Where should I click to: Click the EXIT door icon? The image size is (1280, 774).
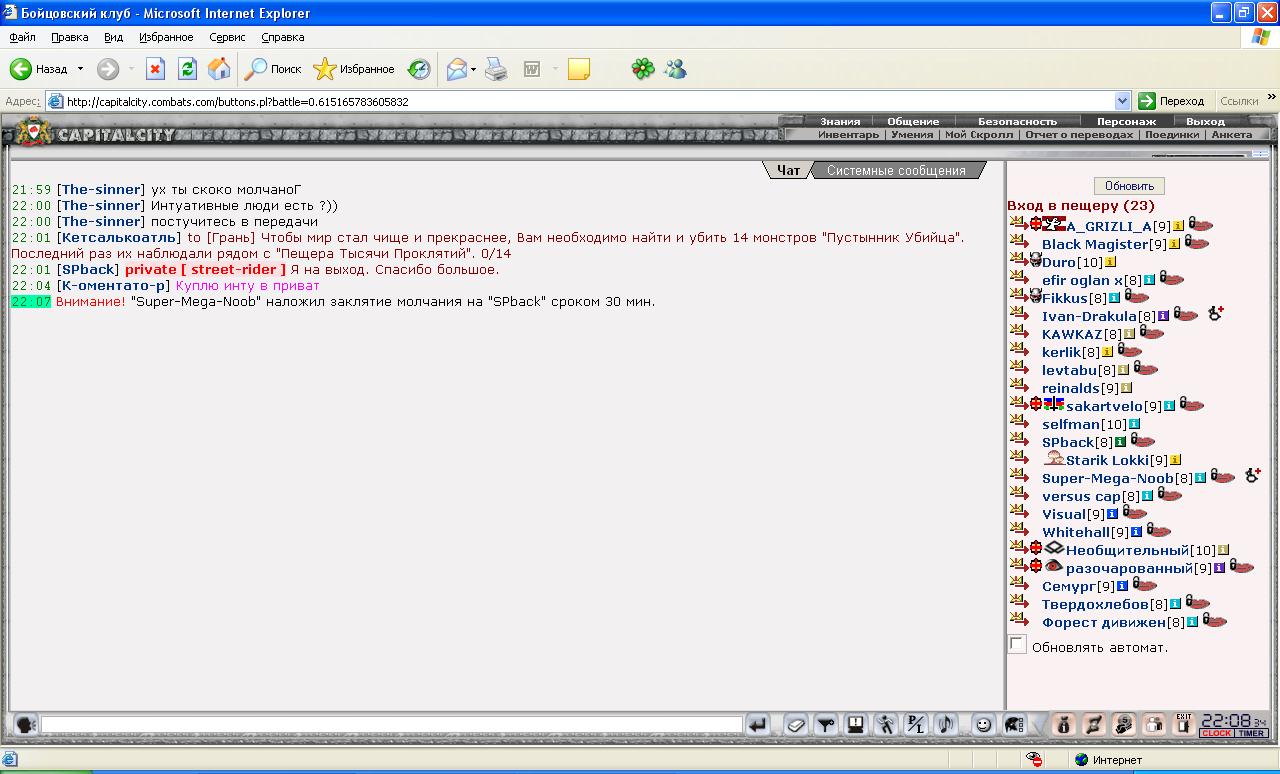[1184, 725]
